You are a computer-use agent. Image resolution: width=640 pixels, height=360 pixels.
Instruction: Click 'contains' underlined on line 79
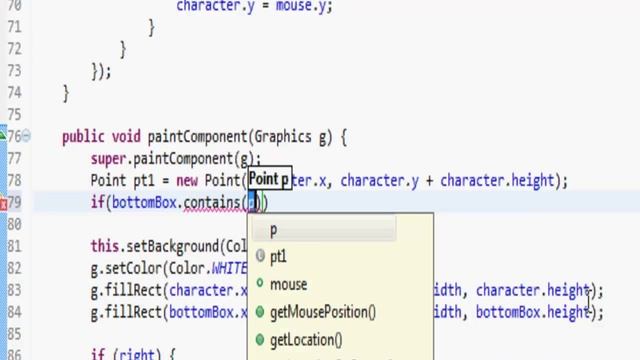tap(212, 203)
